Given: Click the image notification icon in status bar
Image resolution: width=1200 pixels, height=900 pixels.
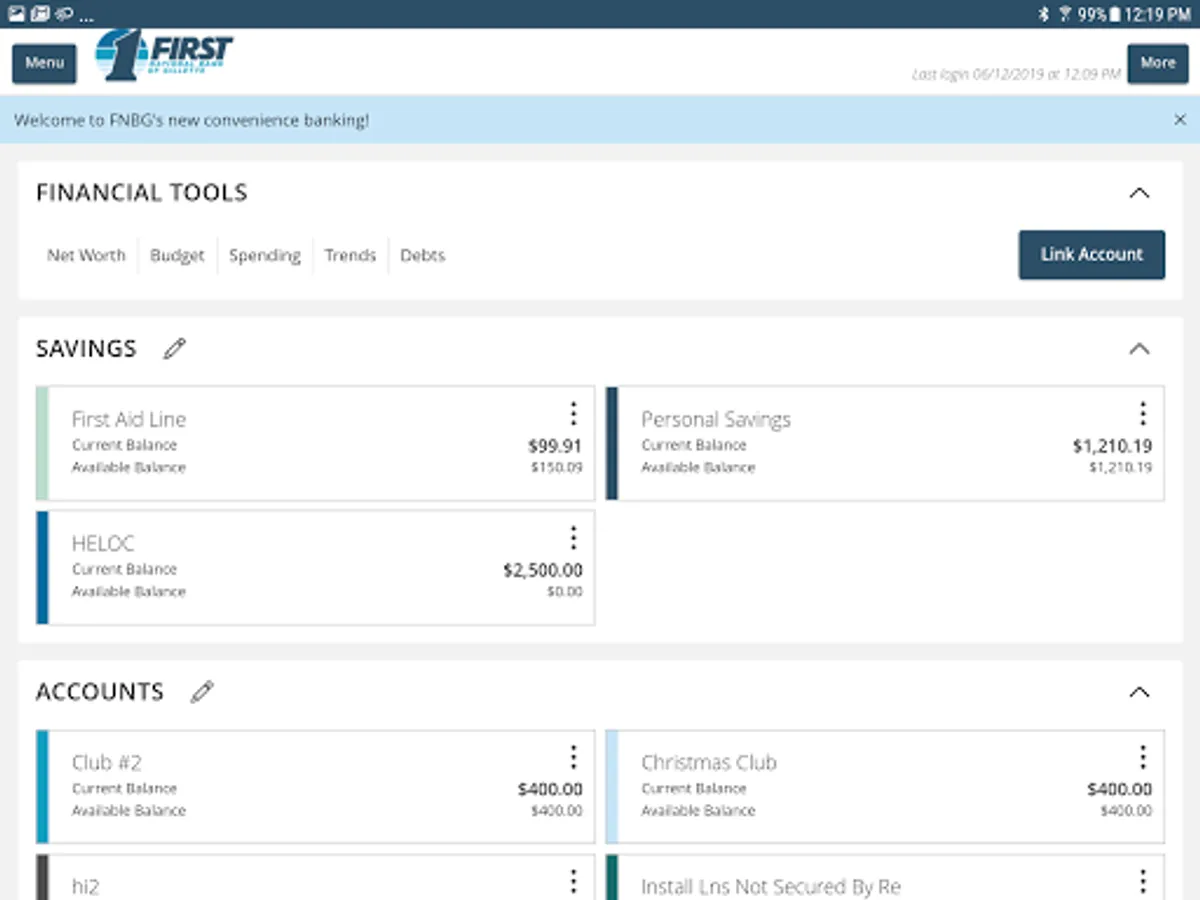Looking at the screenshot, I should click(15, 14).
